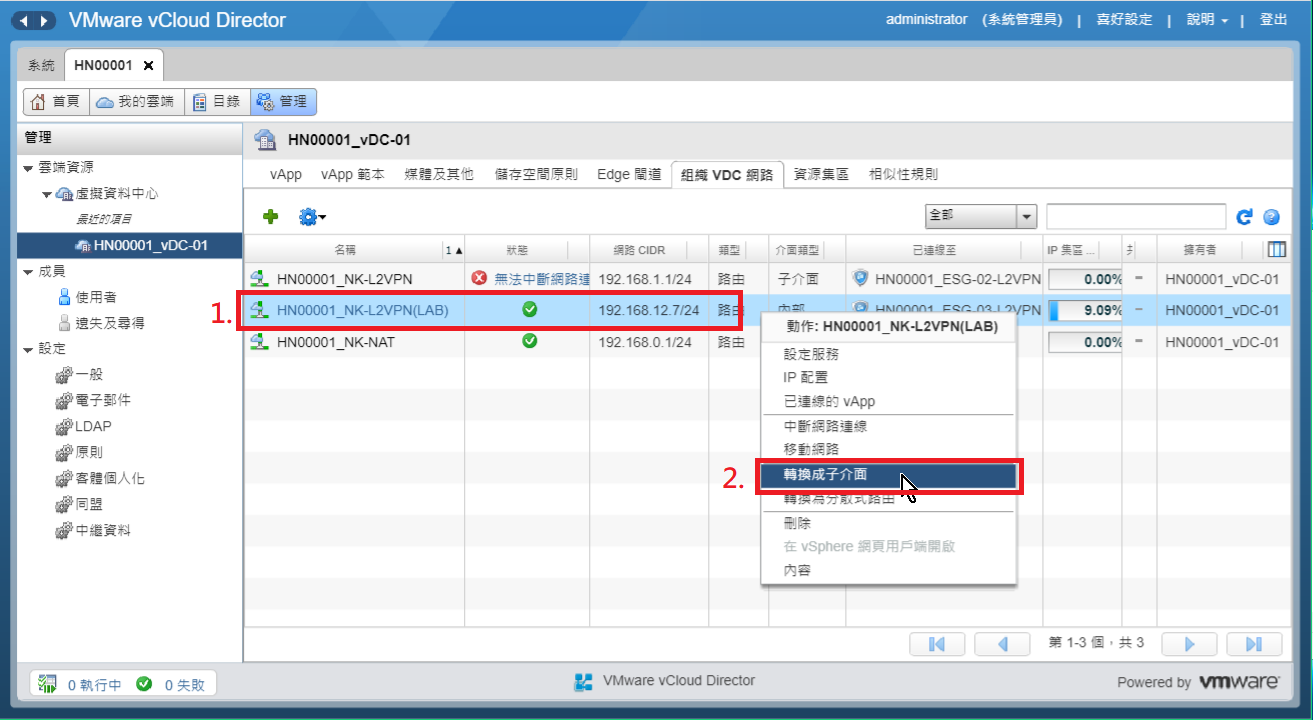Choose 已連線的 vApp menu entry
1313x720 pixels.
pos(829,402)
